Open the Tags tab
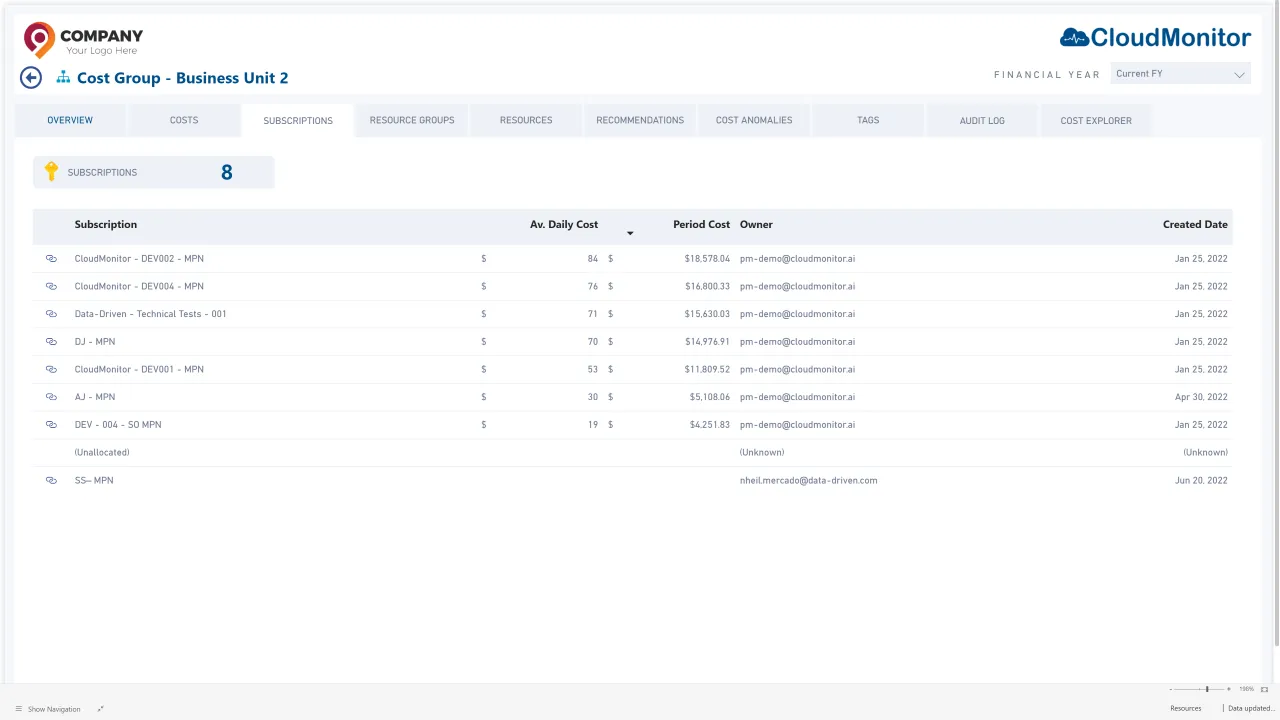1280x720 pixels. 868,120
